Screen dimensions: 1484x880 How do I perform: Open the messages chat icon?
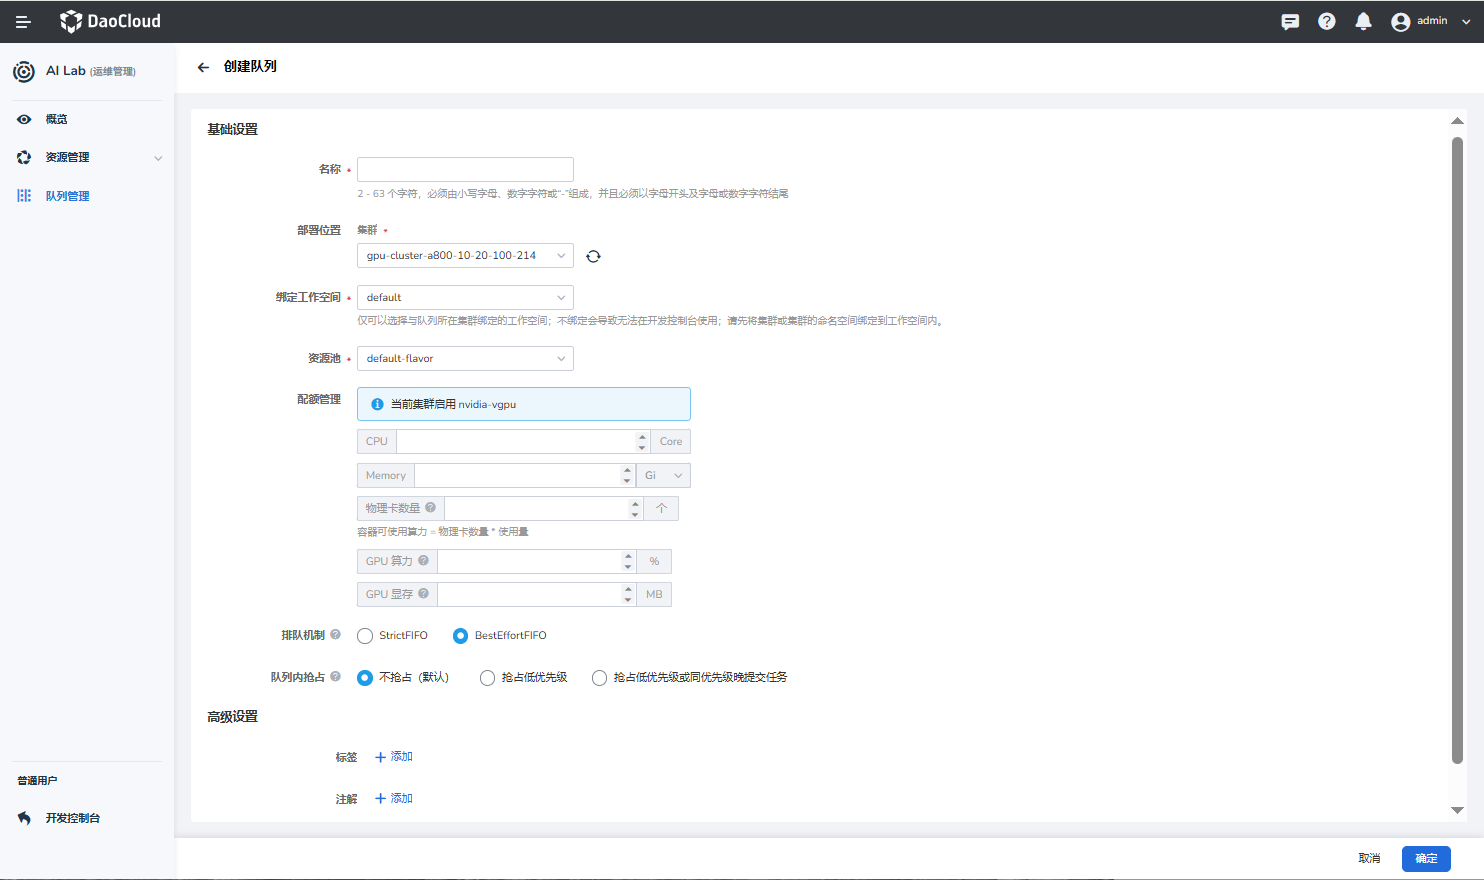pos(1290,21)
